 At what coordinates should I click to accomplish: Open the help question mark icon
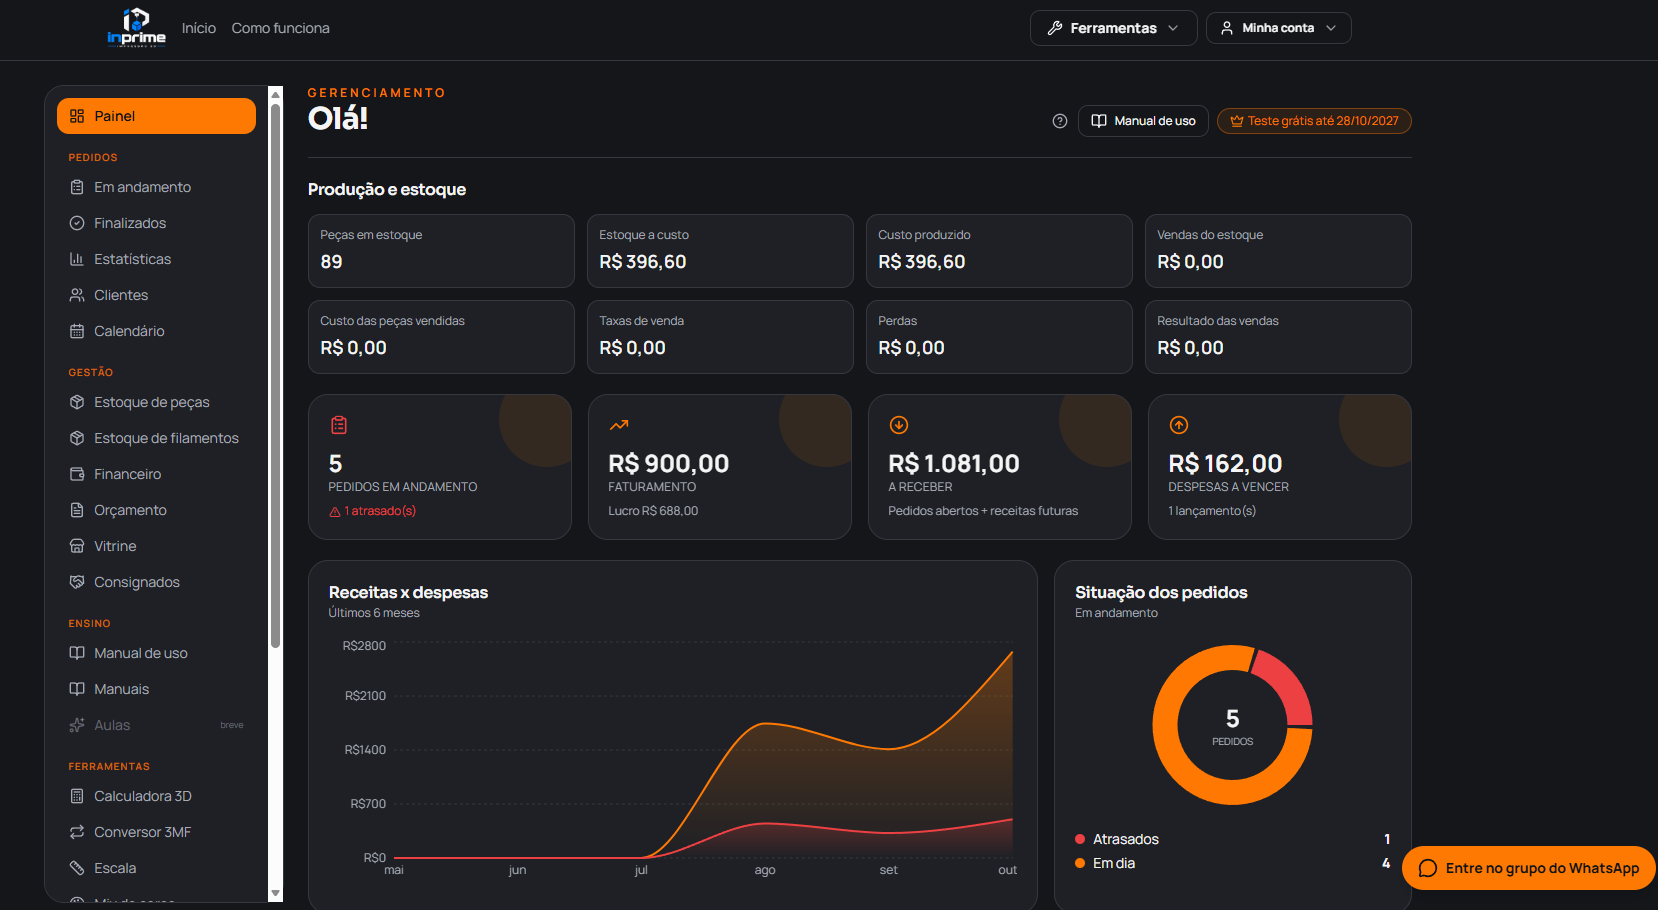[x=1060, y=121]
